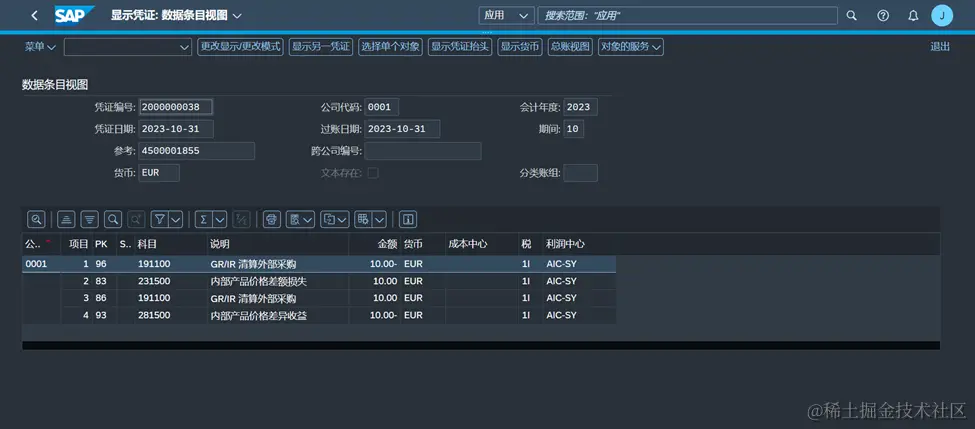Click 金额 column header
975x429 pixels.
pos(374,244)
